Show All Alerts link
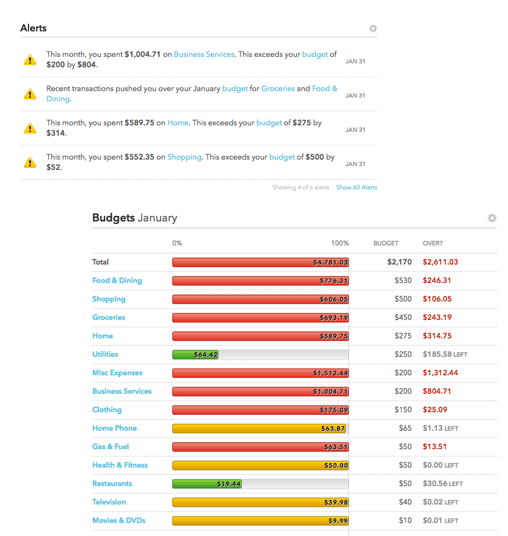Viewport: 508px width, 536px height. click(357, 187)
